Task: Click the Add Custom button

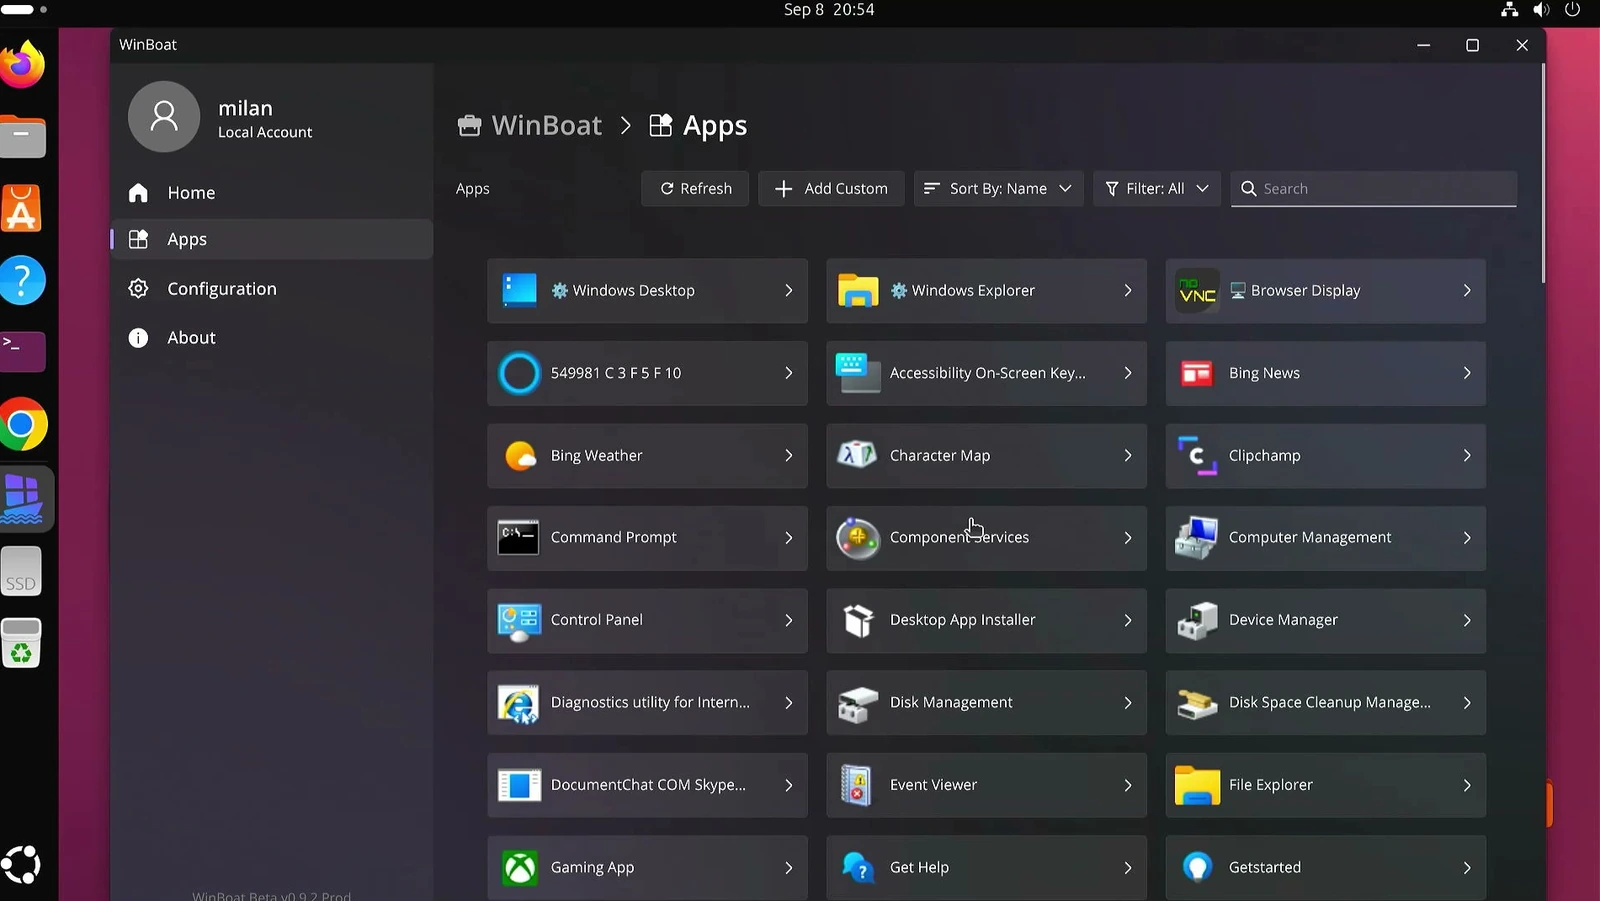Action: click(831, 188)
